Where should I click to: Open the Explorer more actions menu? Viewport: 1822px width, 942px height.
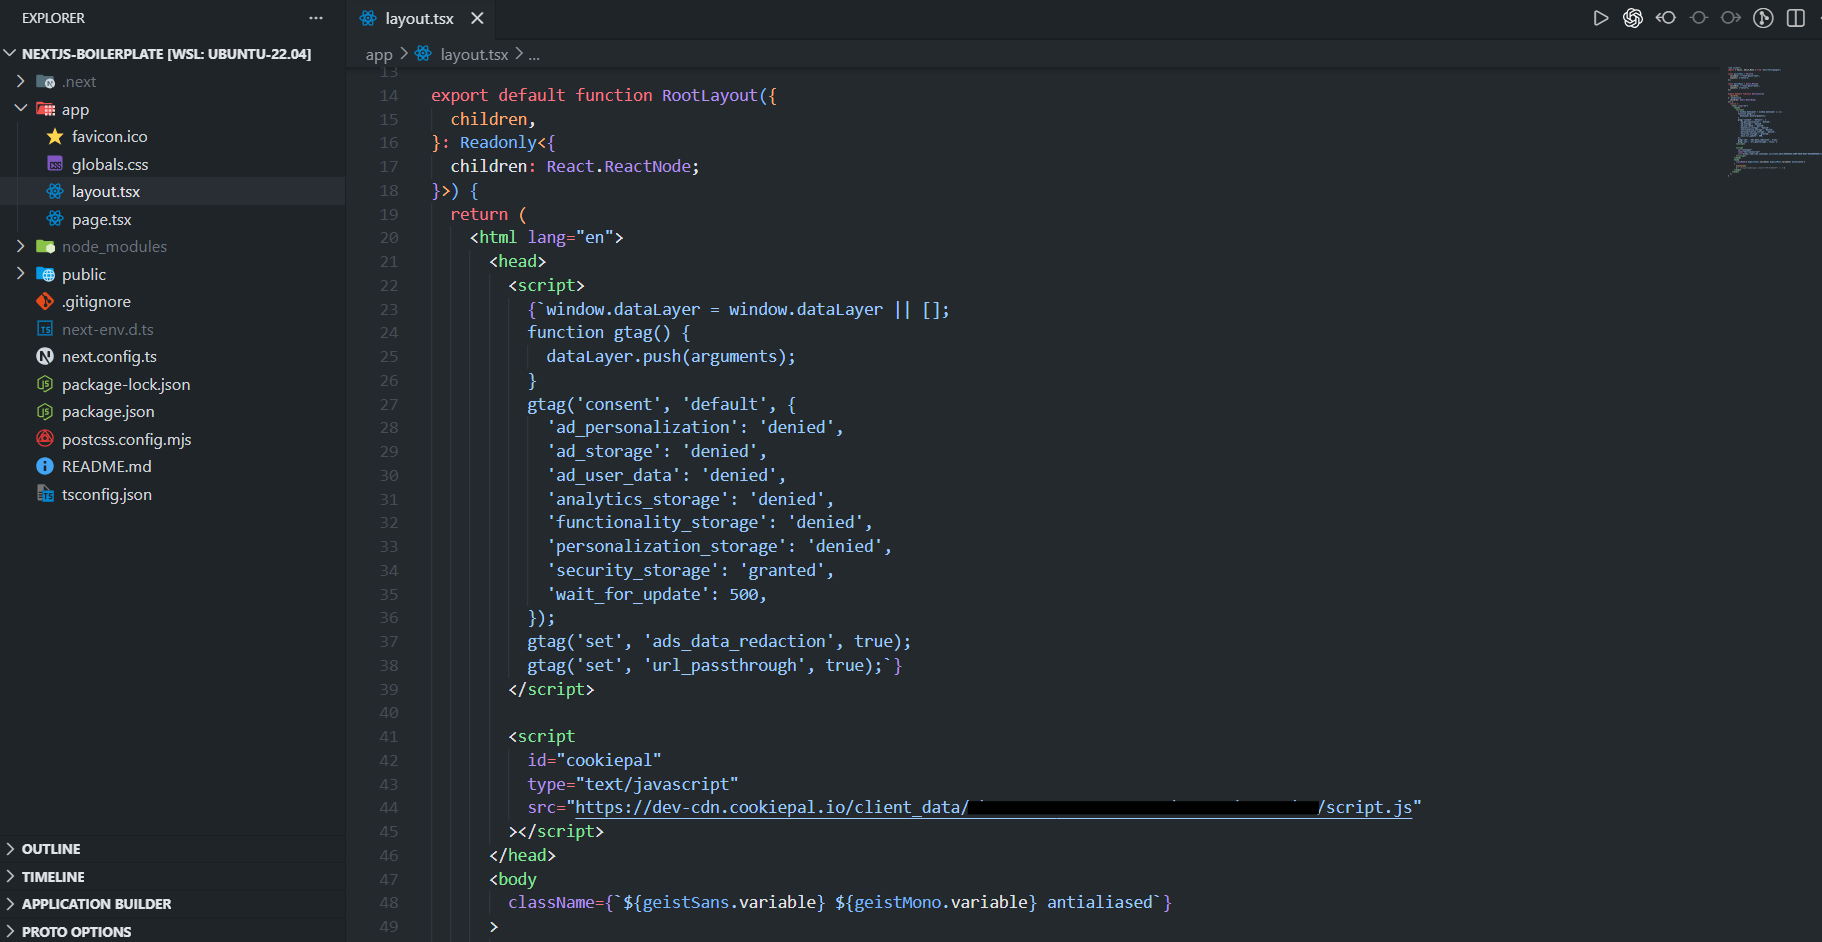point(316,17)
